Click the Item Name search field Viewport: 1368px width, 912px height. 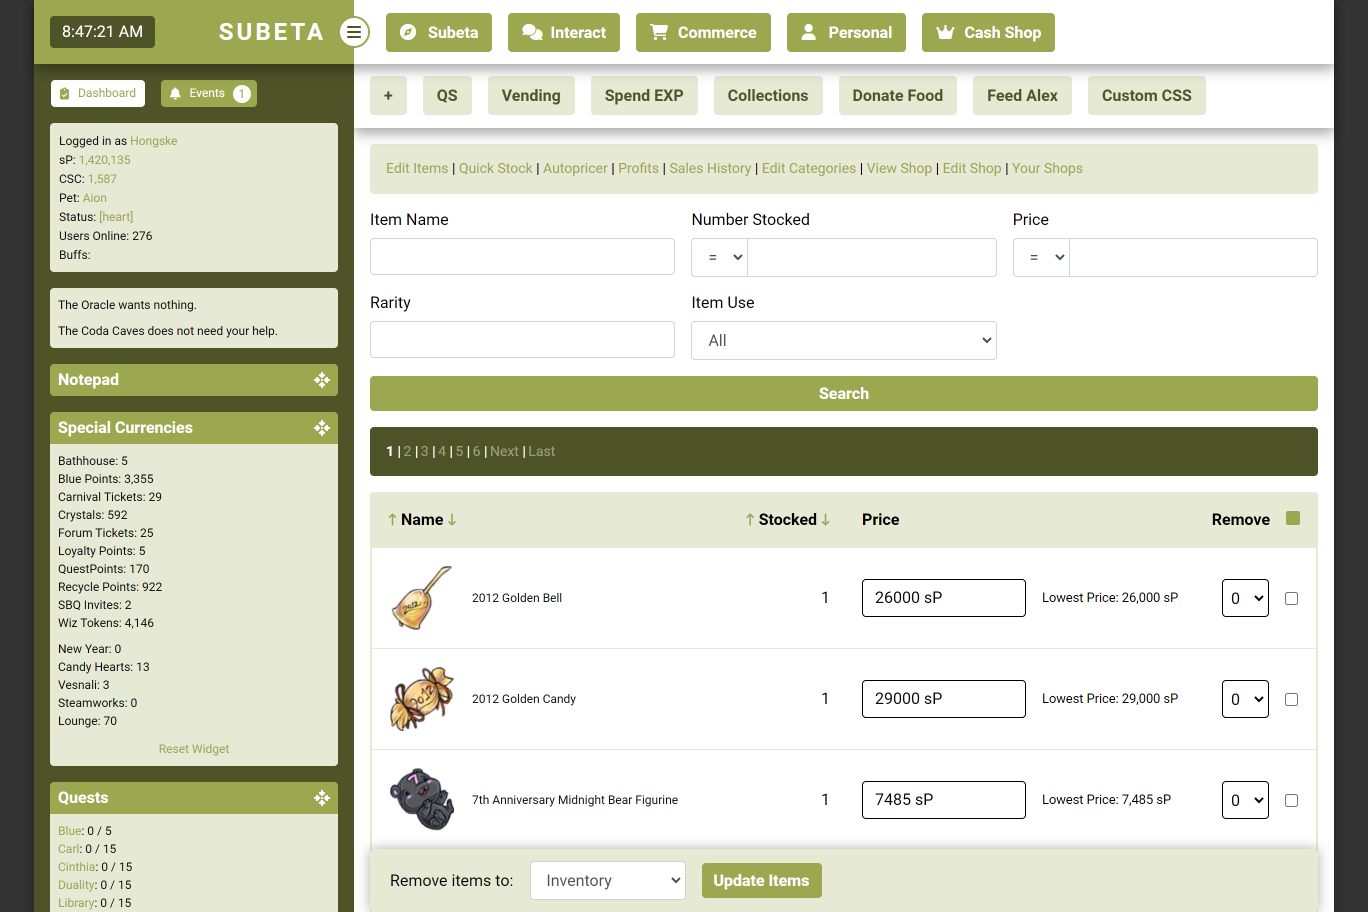coord(522,257)
